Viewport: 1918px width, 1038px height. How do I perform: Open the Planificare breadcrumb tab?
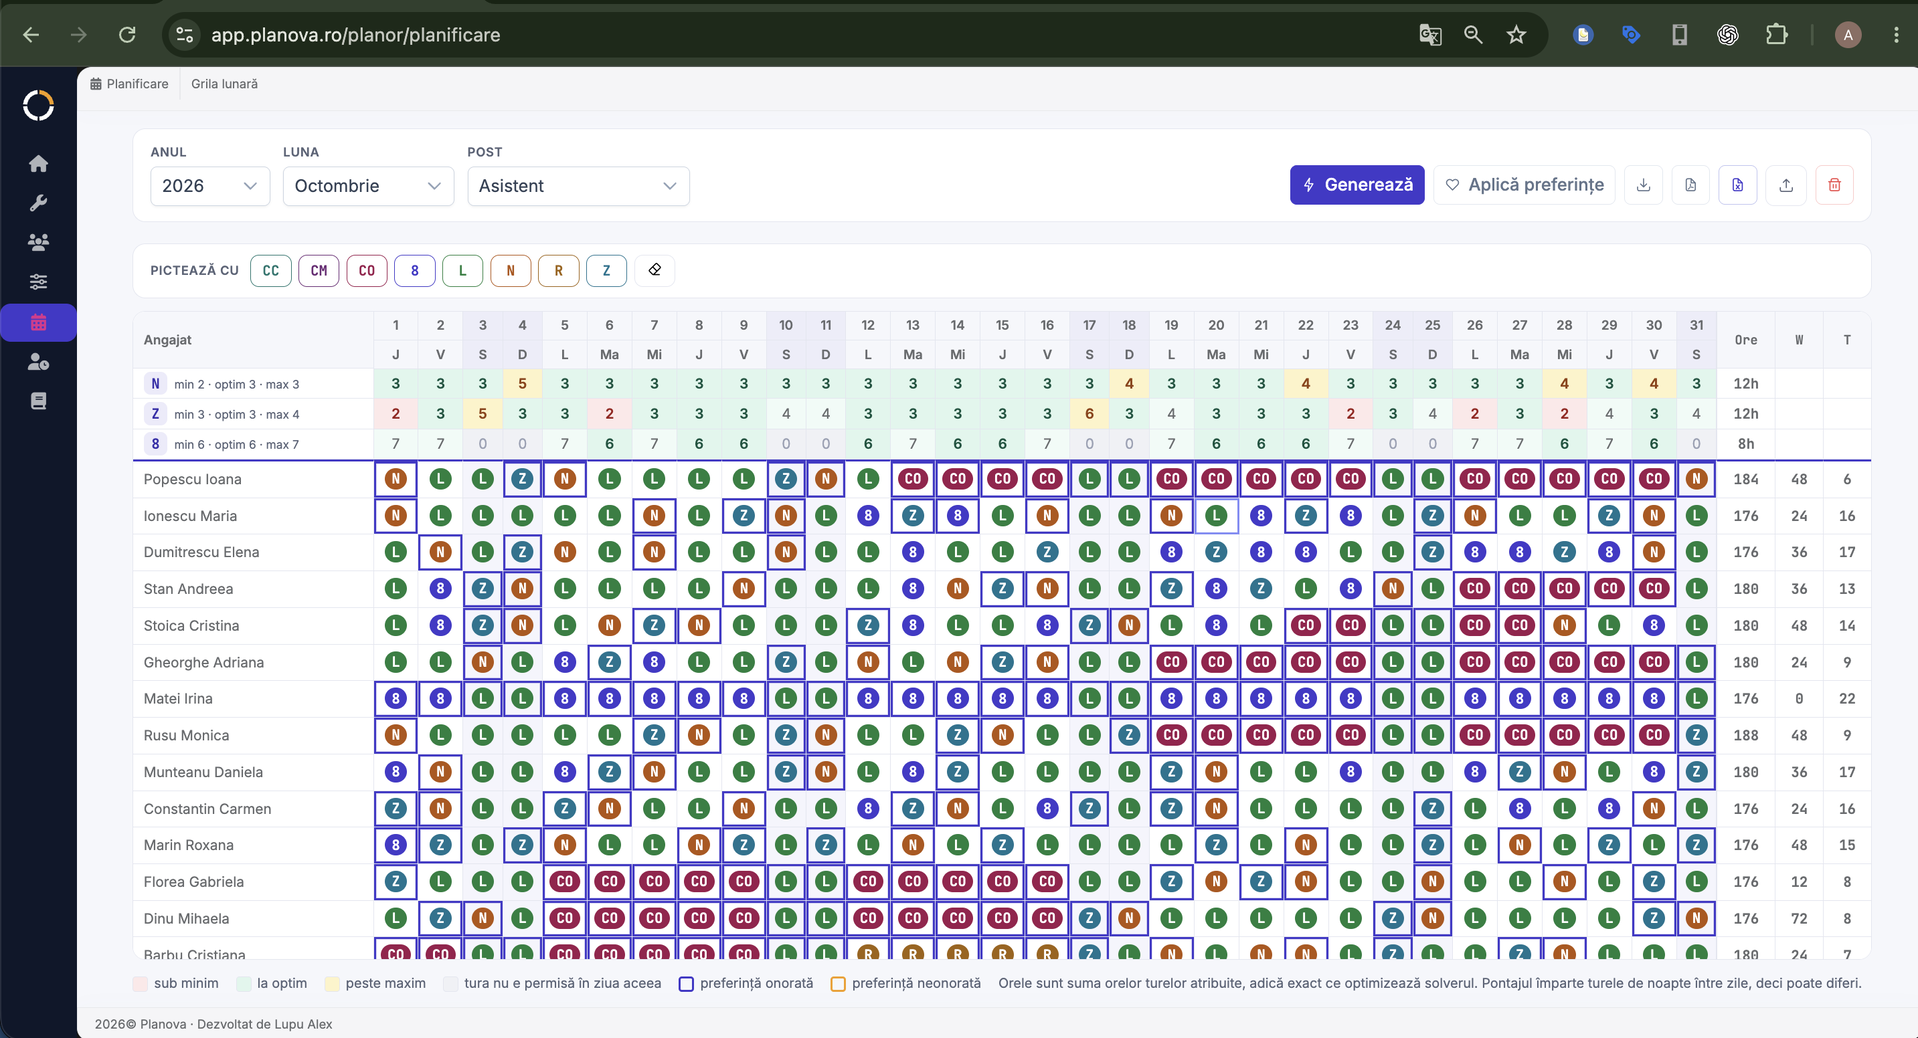[129, 84]
